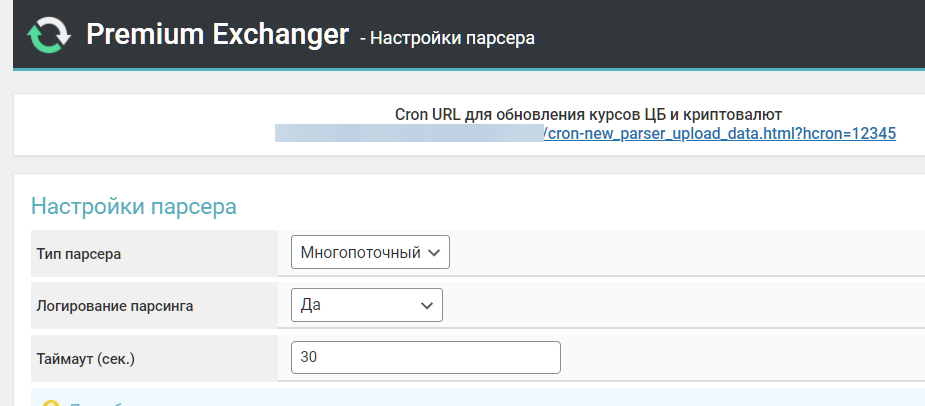Click the Таймаут (сек.) label
This screenshot has height=406, width=925.
click(x=87, y=358)
